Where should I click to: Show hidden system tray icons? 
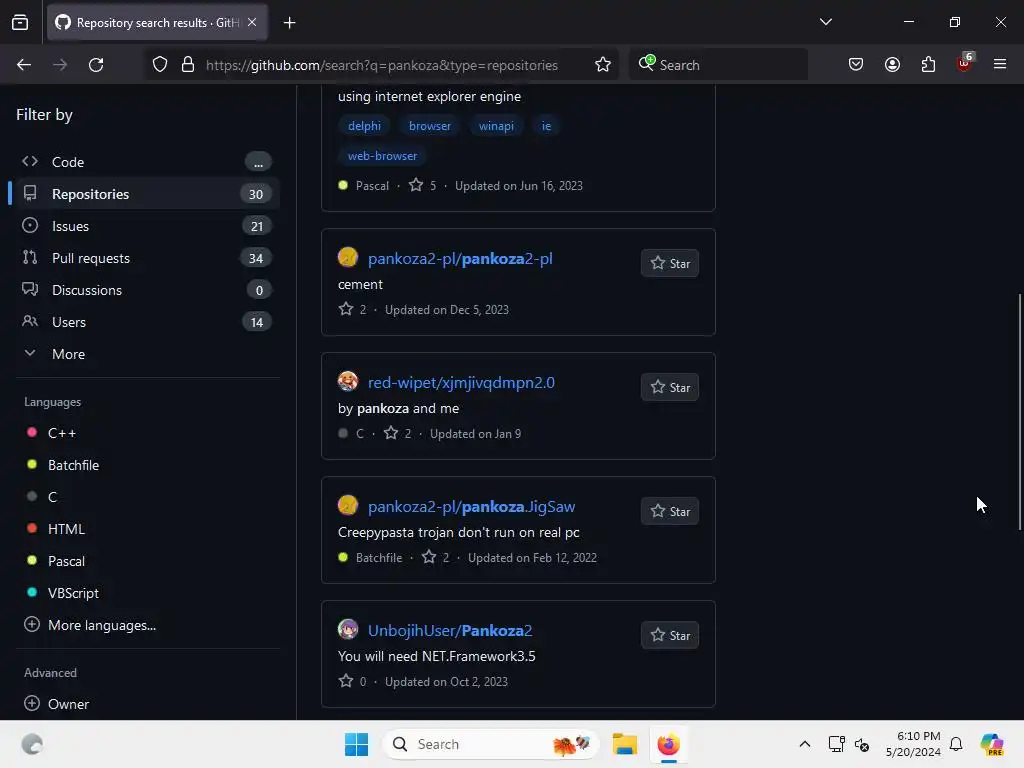805,744
